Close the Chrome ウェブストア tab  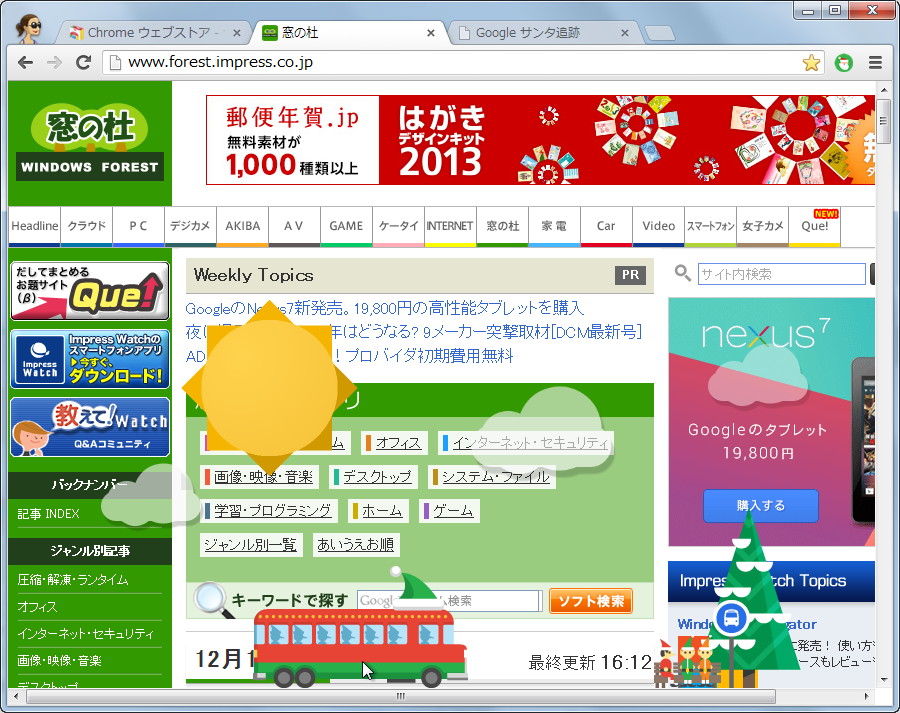tap(236, 33)
